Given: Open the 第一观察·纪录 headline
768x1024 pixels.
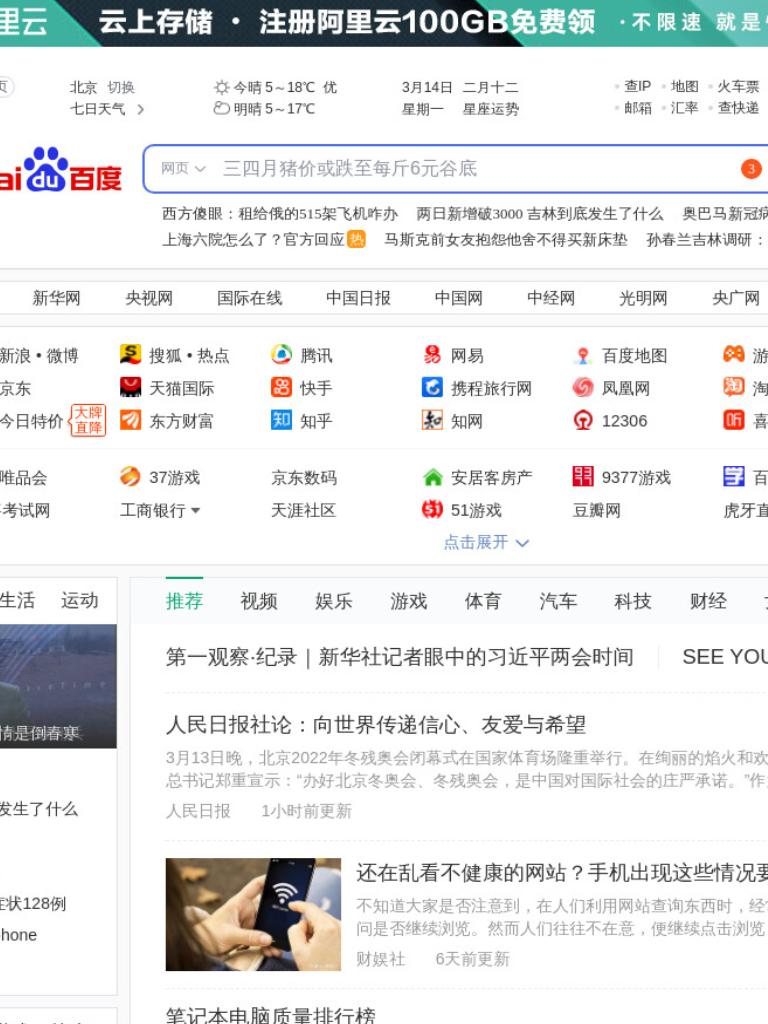Looking at the screenshot, I should (x=399, y=656).
